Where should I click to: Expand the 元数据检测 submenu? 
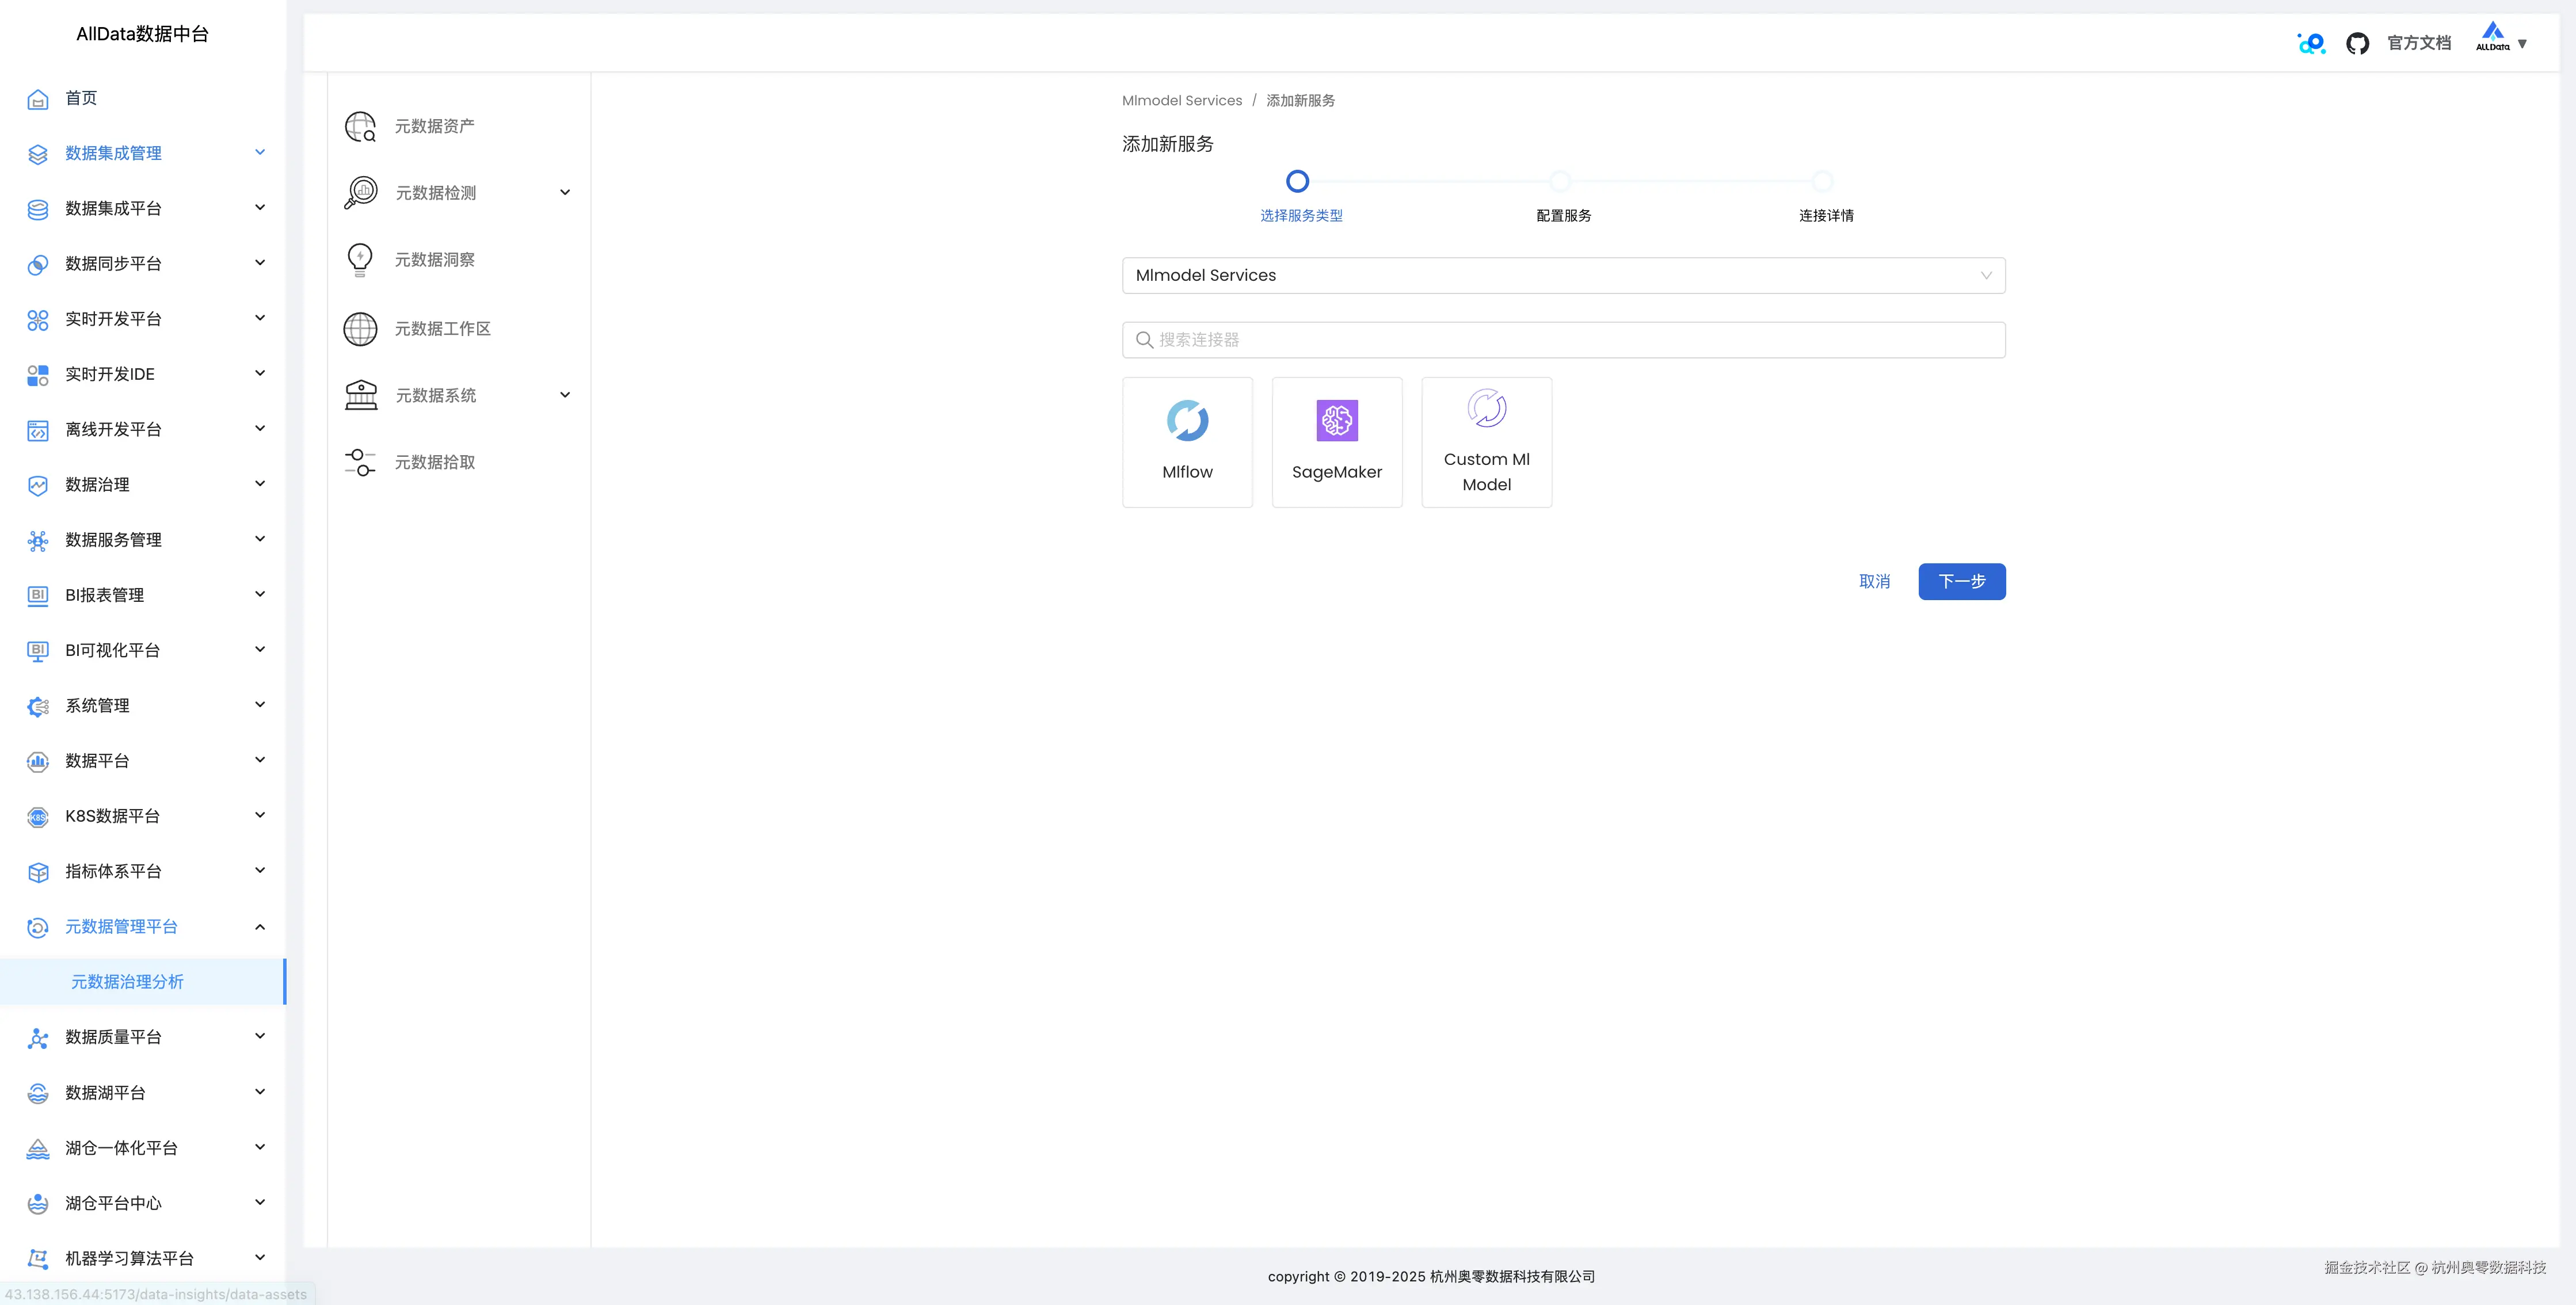point(565,192)
